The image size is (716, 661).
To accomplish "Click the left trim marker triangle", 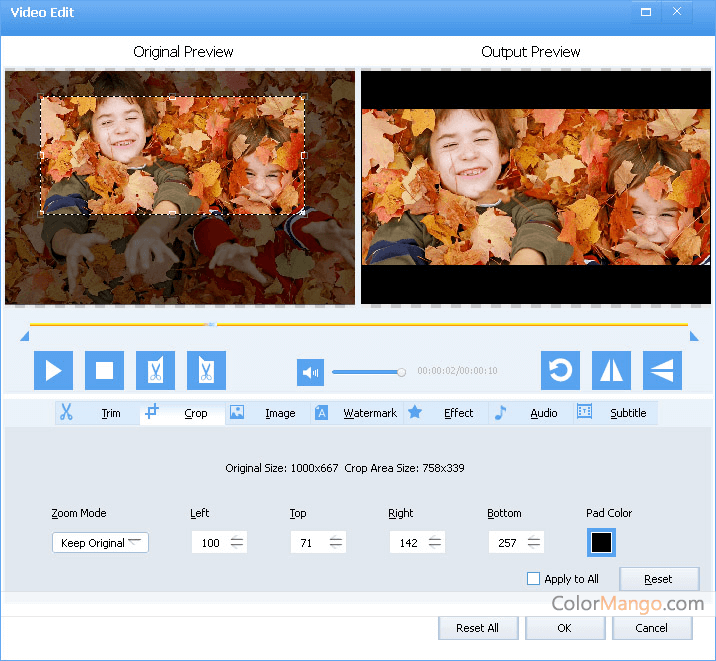I will (x=25, y=337).
